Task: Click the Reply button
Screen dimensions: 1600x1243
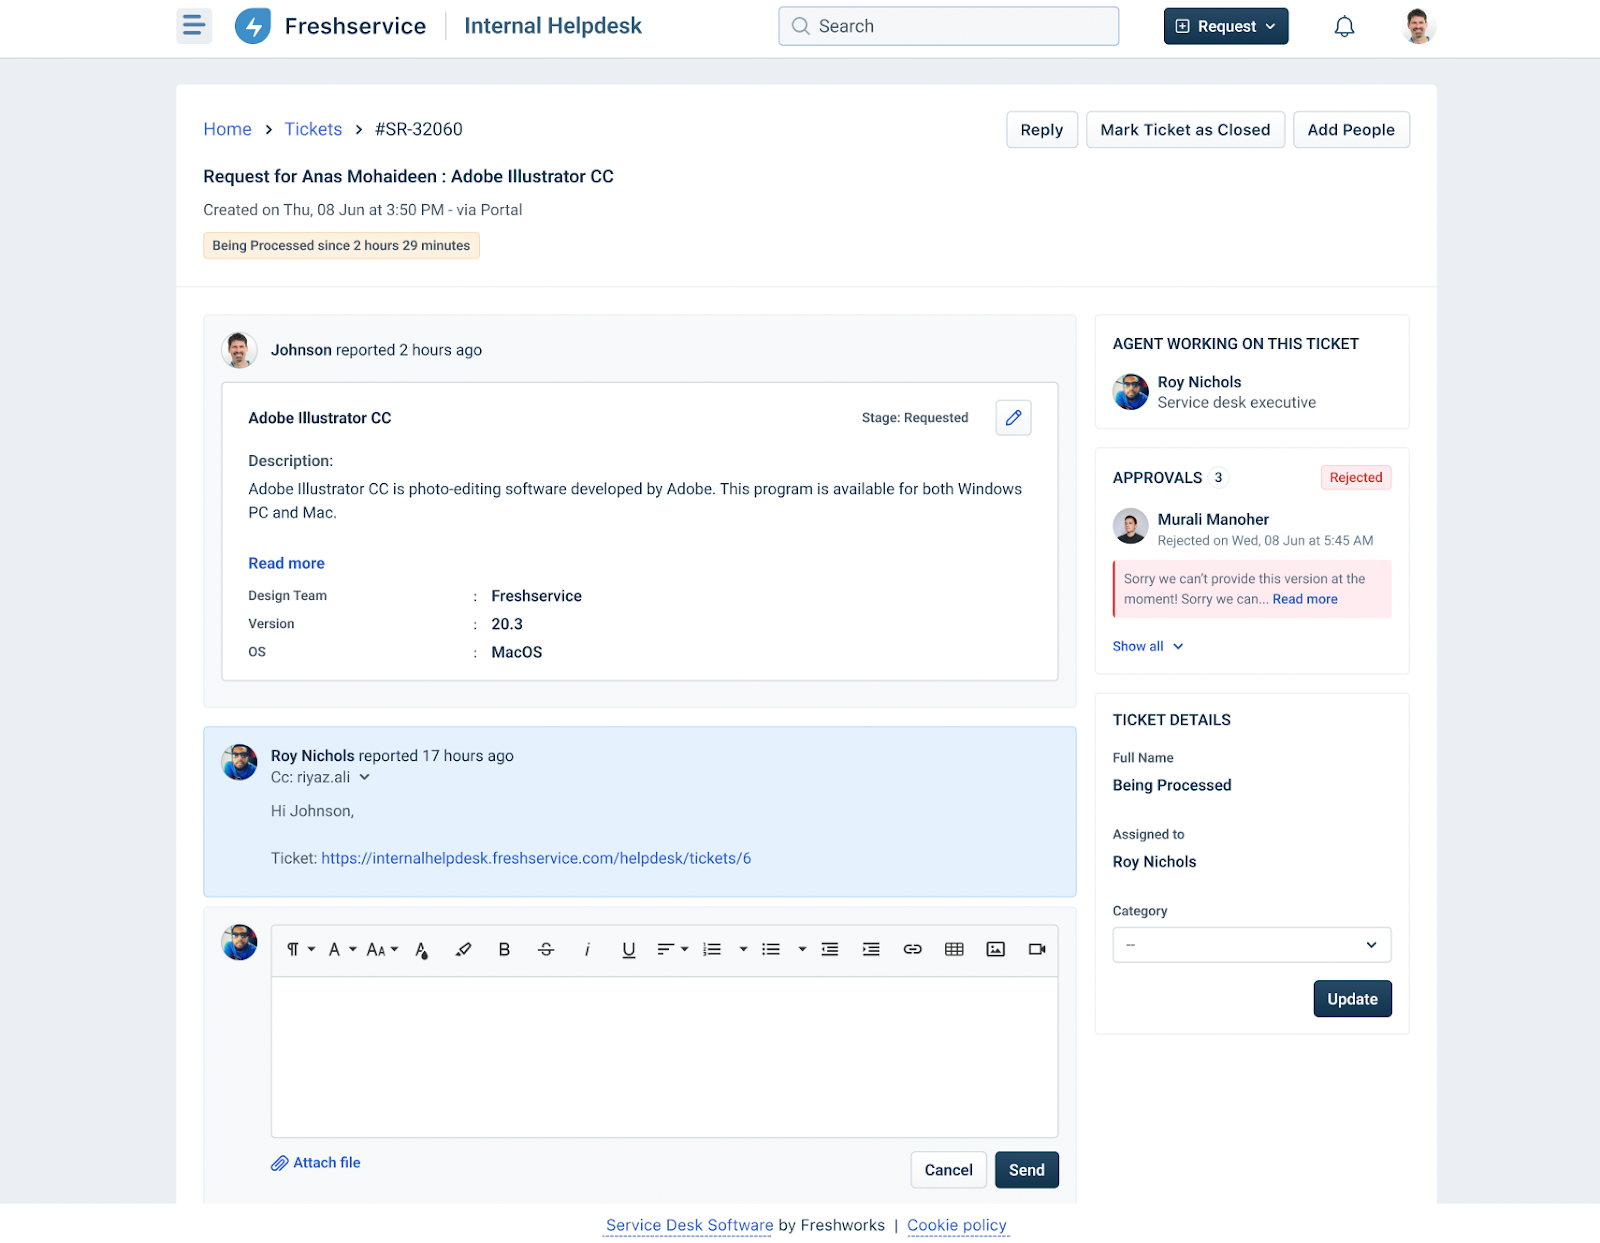Action: click(x=1041, y=130)
